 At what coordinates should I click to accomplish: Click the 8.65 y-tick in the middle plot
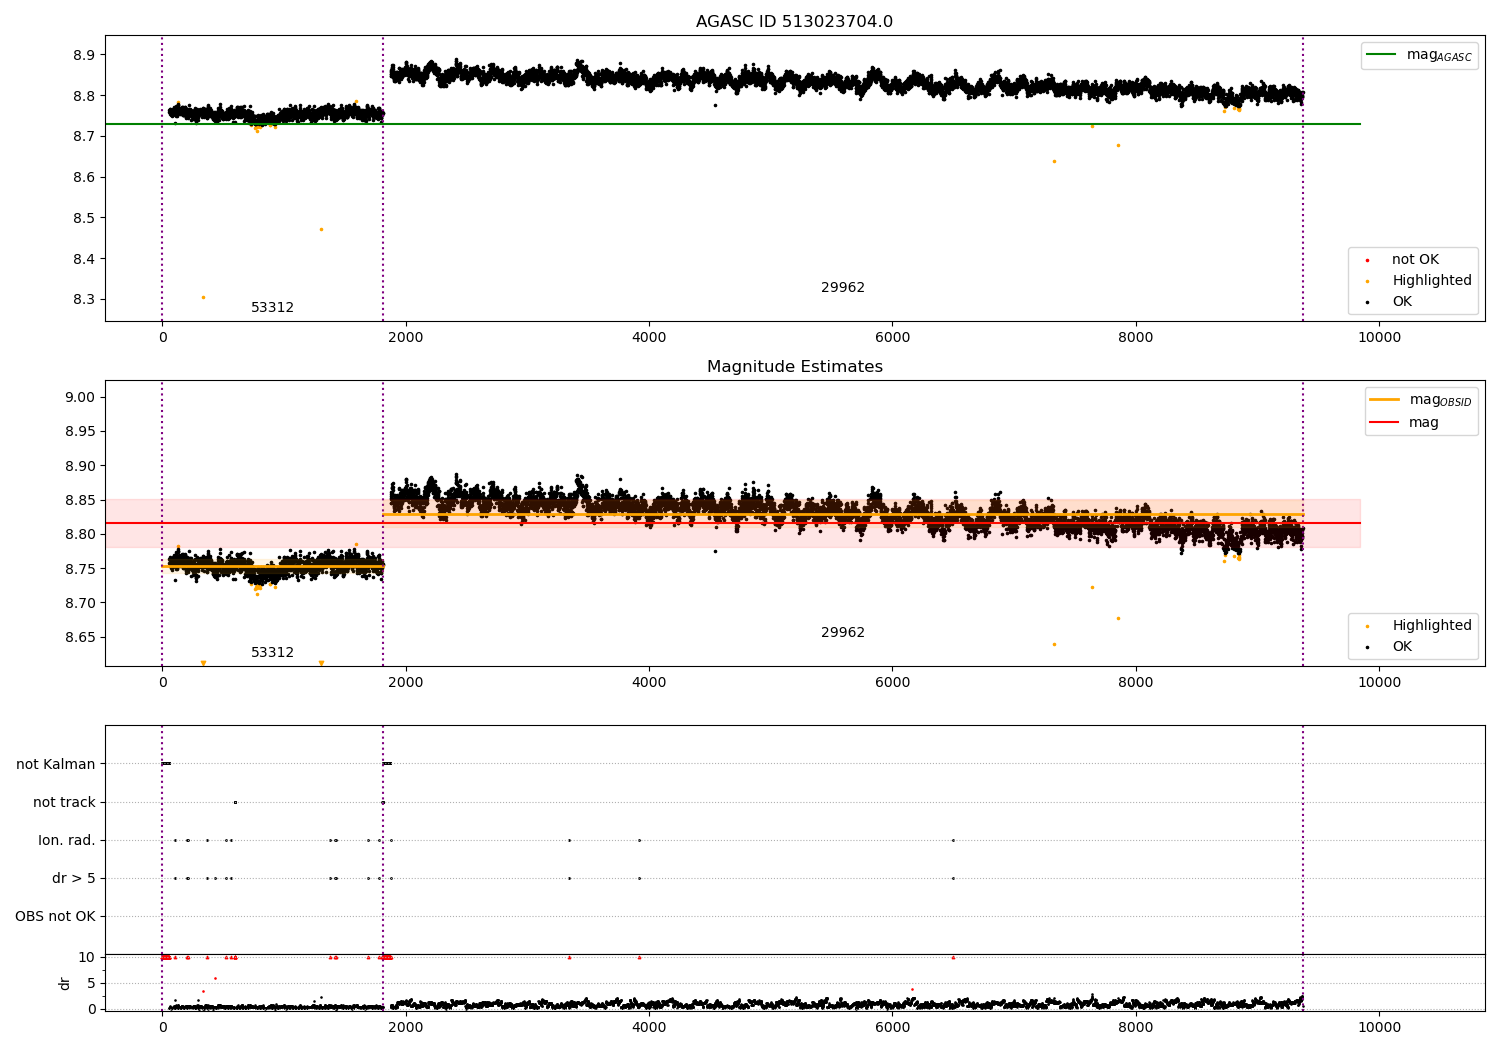click(80, 638)
